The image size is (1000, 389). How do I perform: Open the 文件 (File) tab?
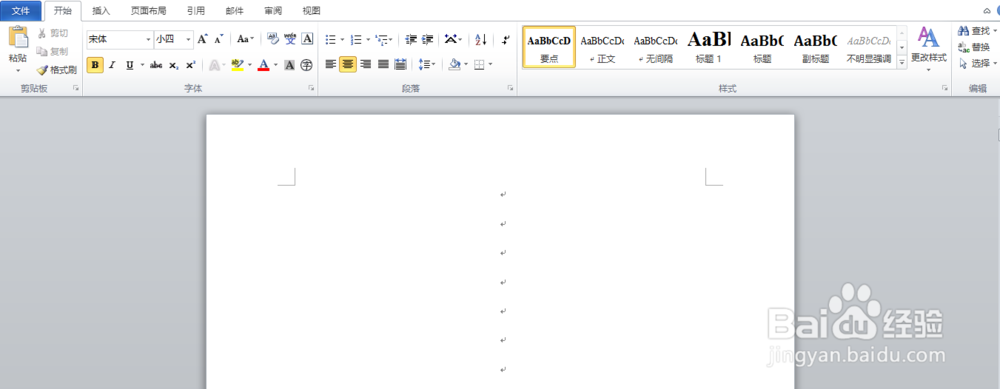coord(21,11)
